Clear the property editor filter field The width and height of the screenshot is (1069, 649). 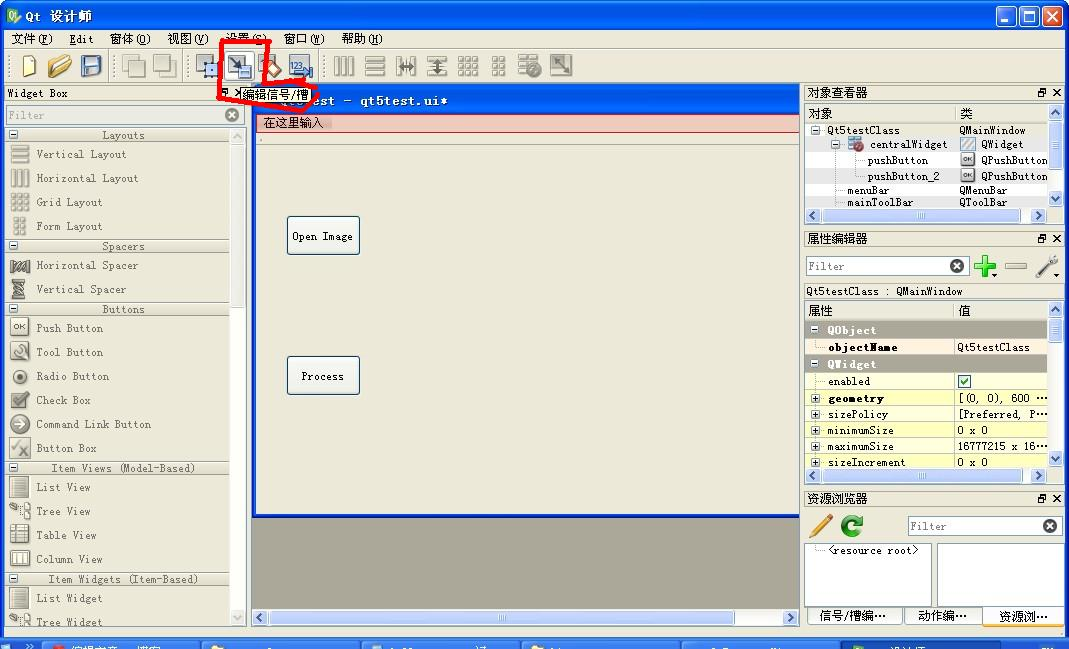pos(957,266)
